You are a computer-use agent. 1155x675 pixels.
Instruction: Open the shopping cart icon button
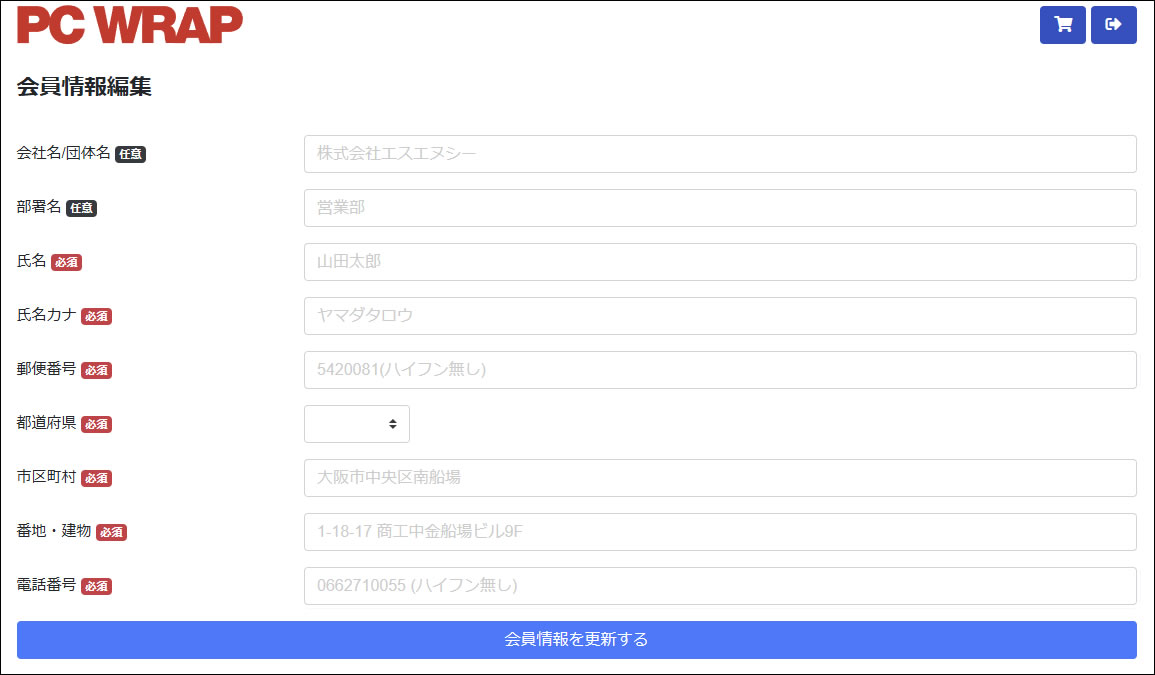[x=1062, y=25]
